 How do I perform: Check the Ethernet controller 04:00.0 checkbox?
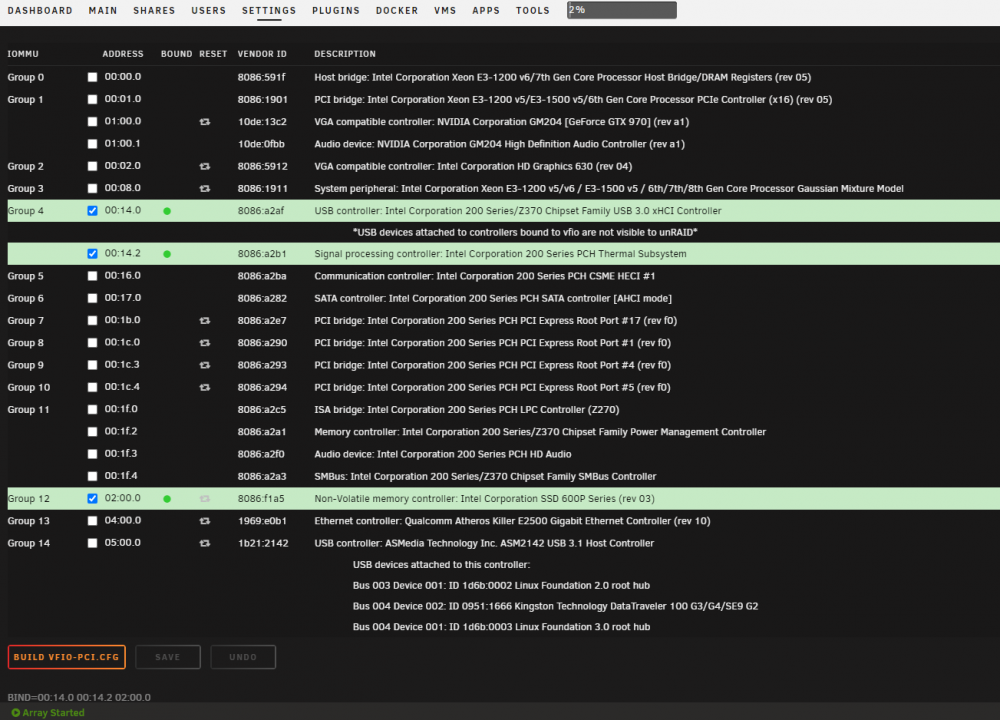[92, 521]
